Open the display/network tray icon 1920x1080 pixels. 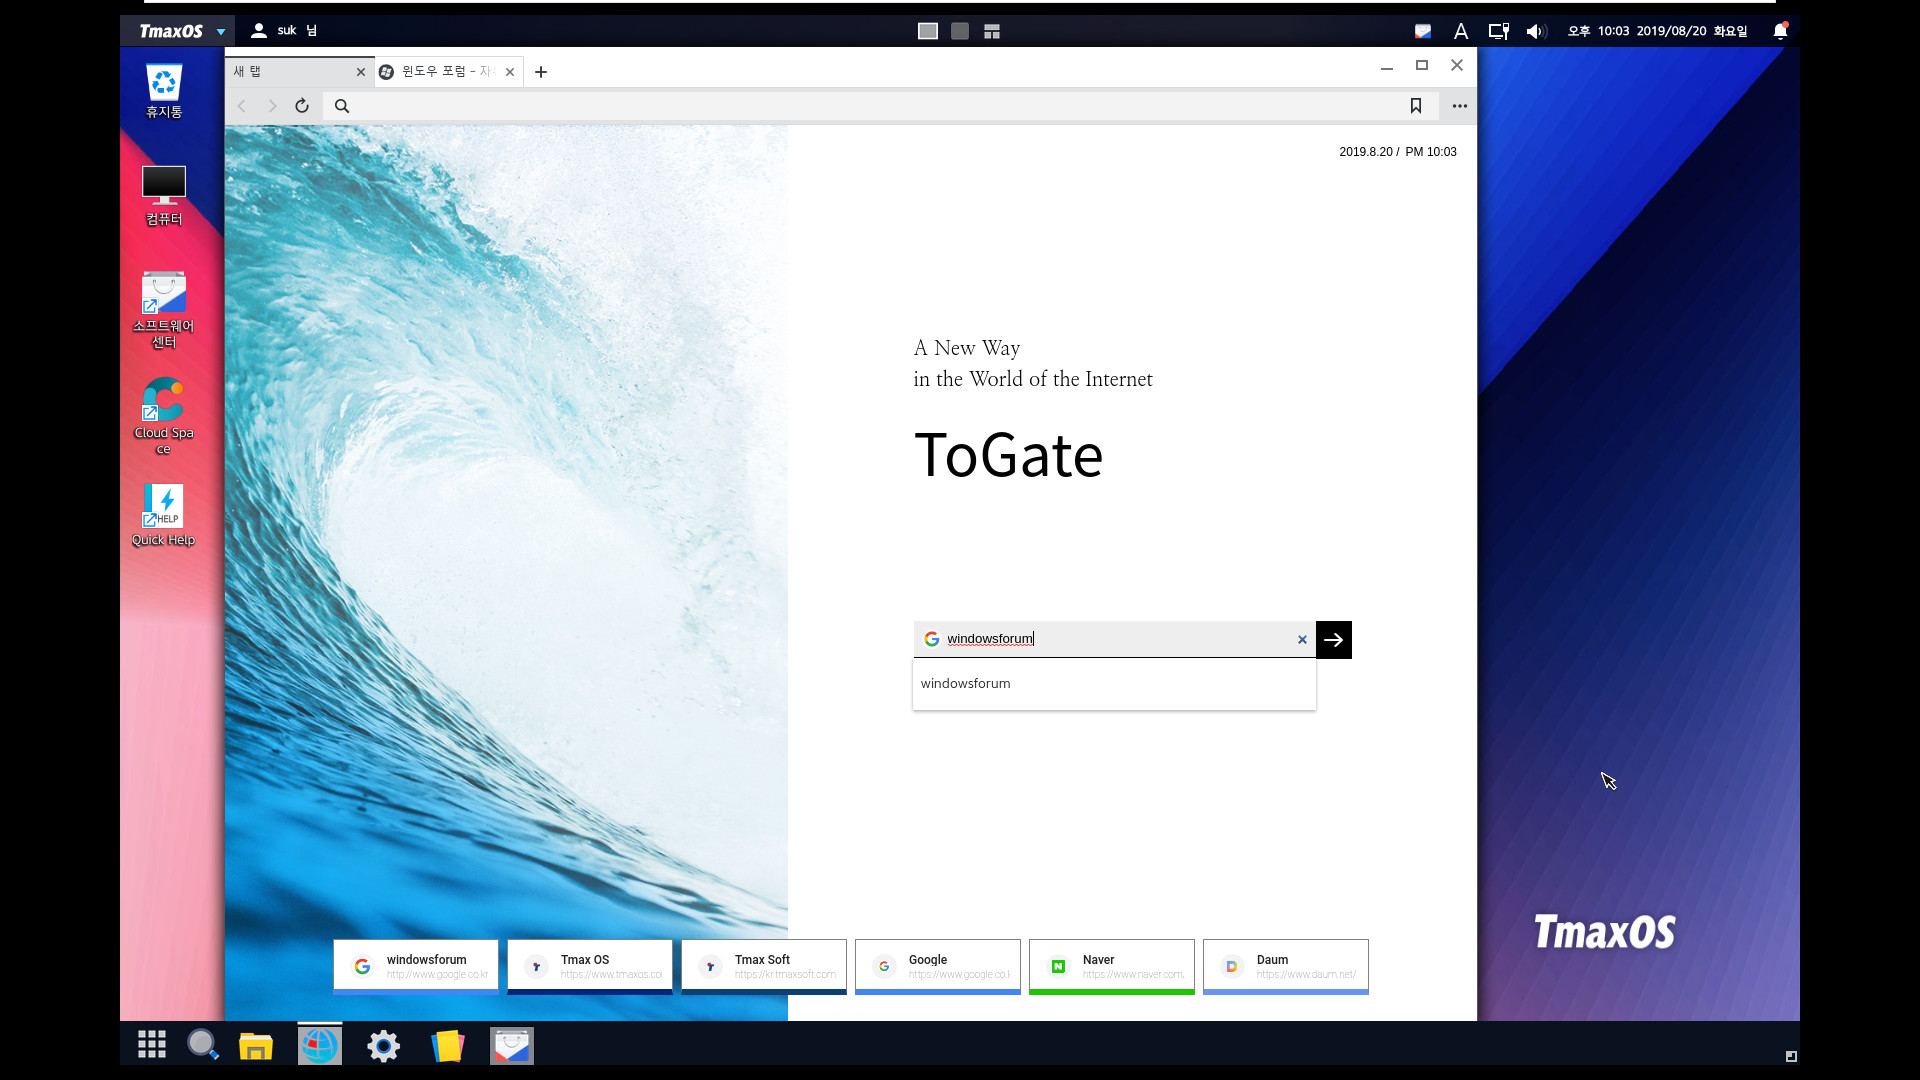[1498, 31]
